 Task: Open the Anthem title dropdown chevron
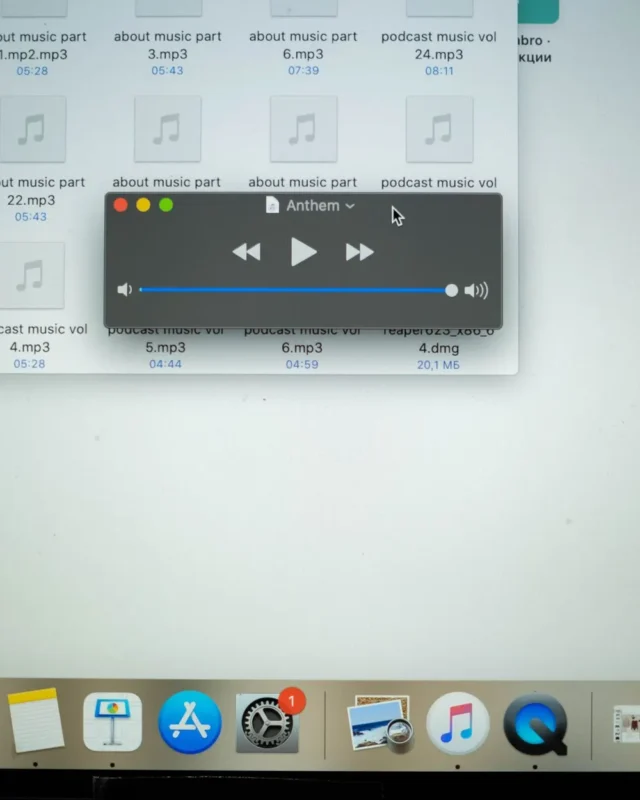click(x=350, y=206)
